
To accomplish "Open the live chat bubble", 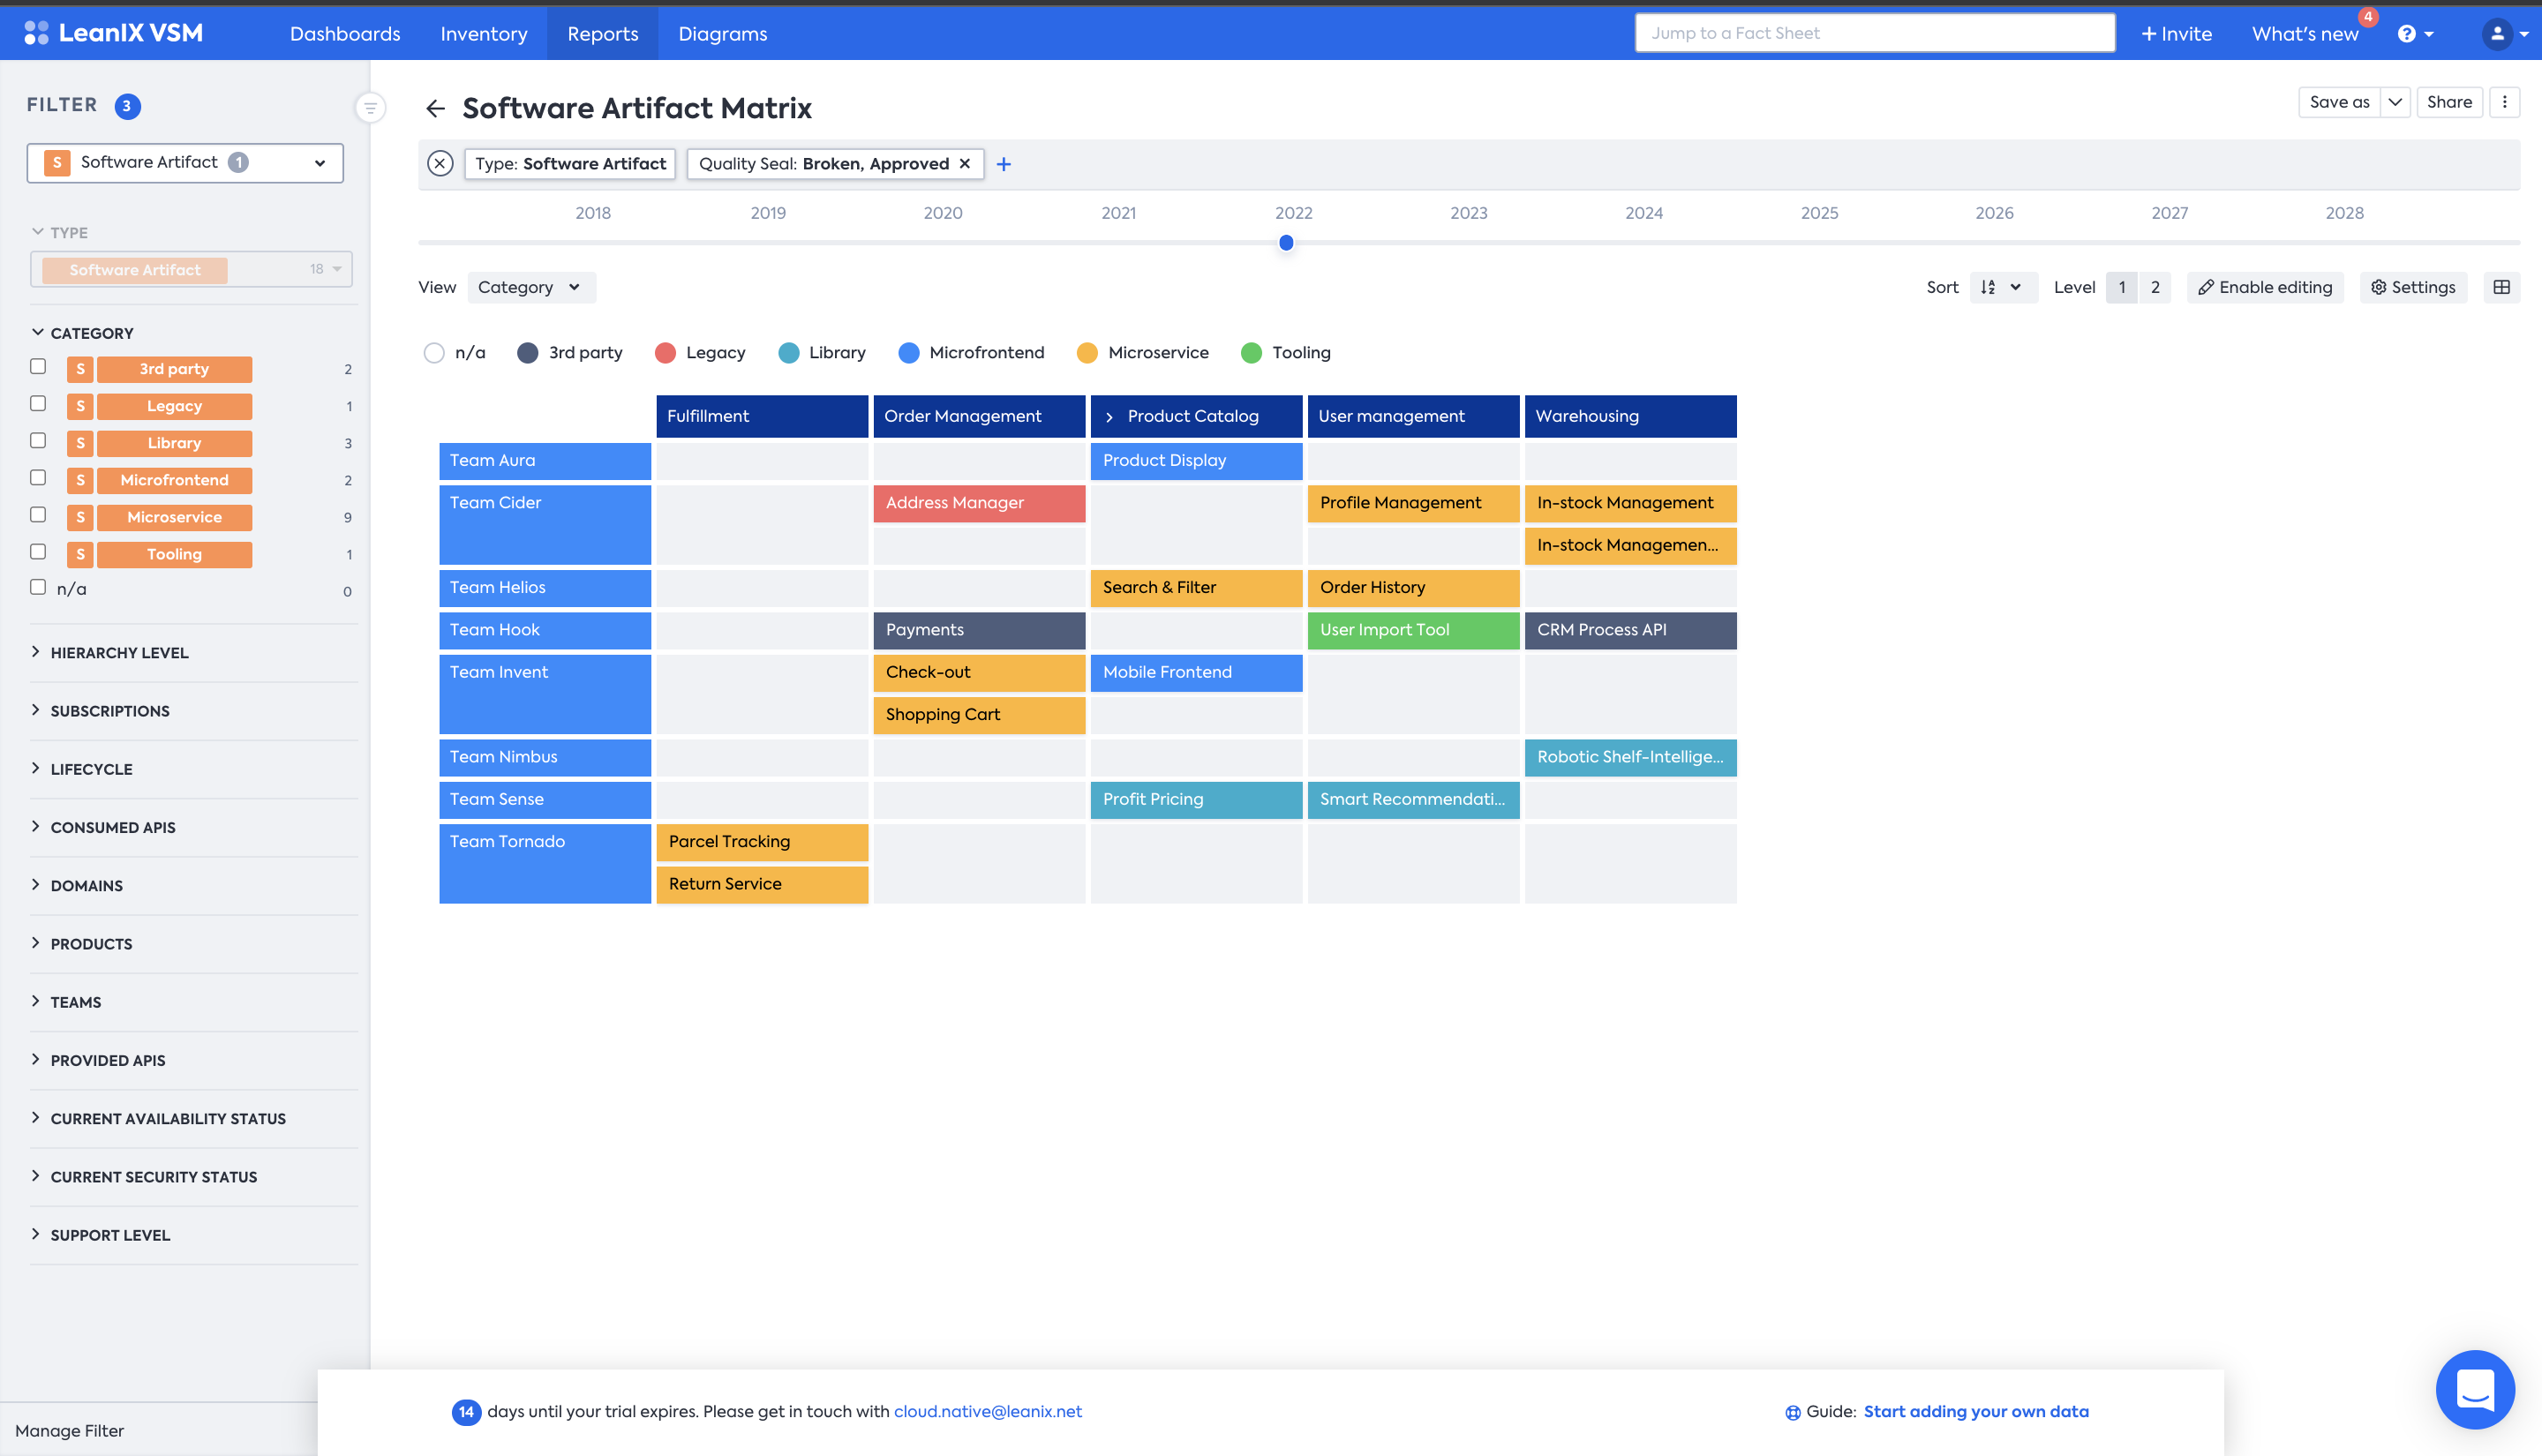I will pos(2474,1389).
